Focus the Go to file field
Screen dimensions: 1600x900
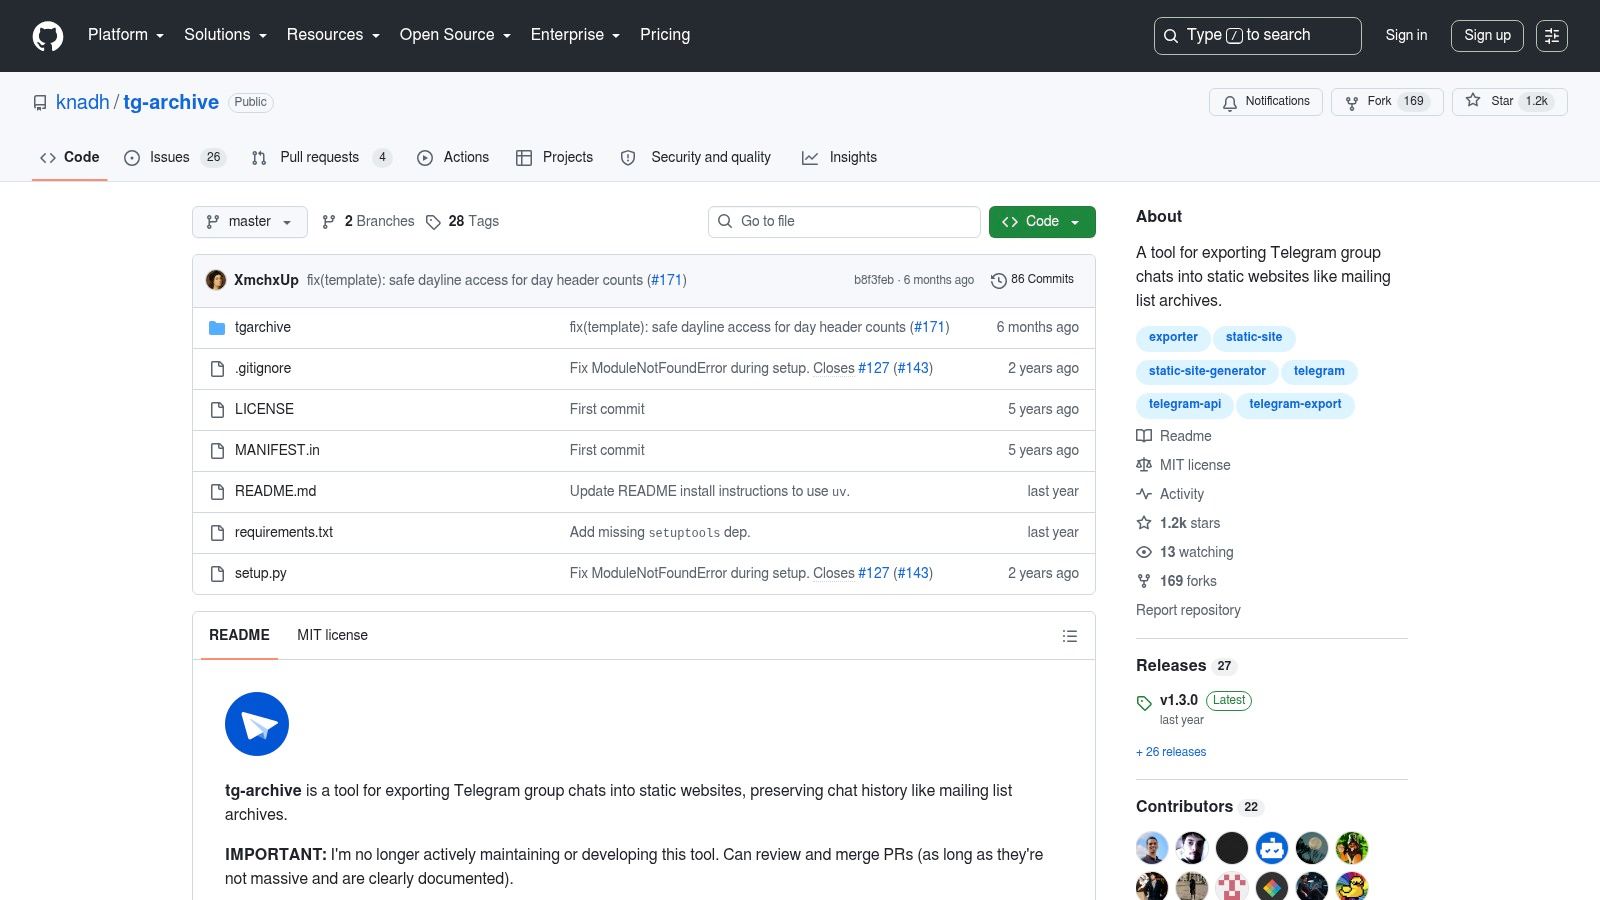pos(844,222)
